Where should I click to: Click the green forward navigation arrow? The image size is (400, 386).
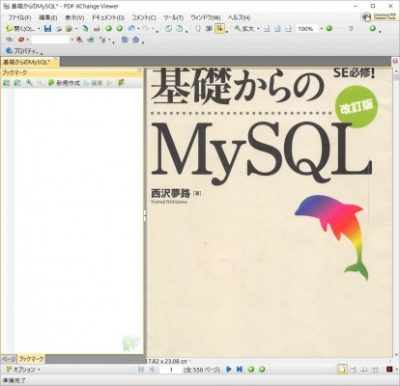(x=120, y=29)
